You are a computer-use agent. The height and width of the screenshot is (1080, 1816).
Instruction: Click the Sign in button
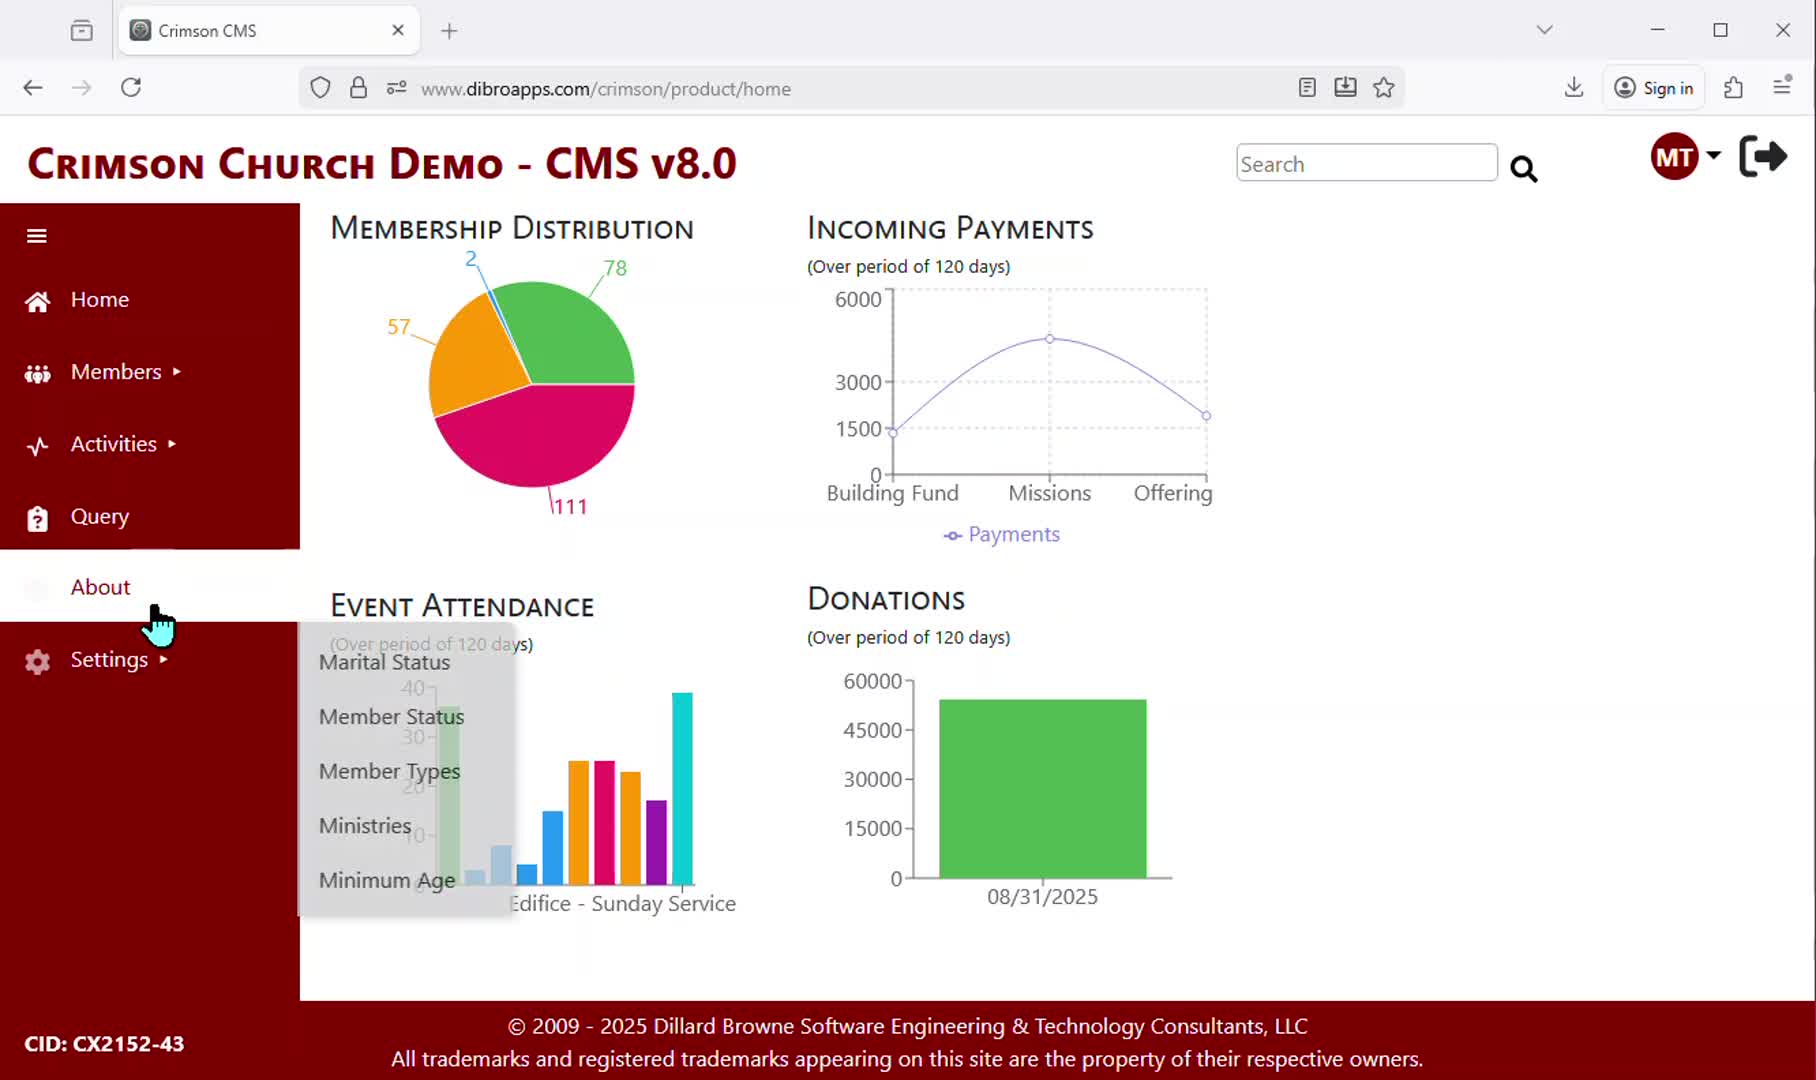[x=1655, y=88]
